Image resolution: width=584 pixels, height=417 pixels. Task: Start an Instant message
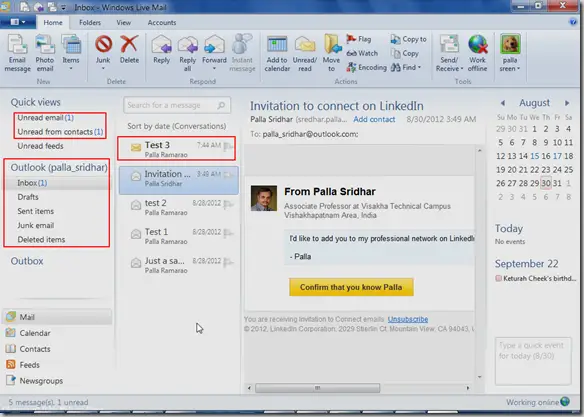(242, 53)
